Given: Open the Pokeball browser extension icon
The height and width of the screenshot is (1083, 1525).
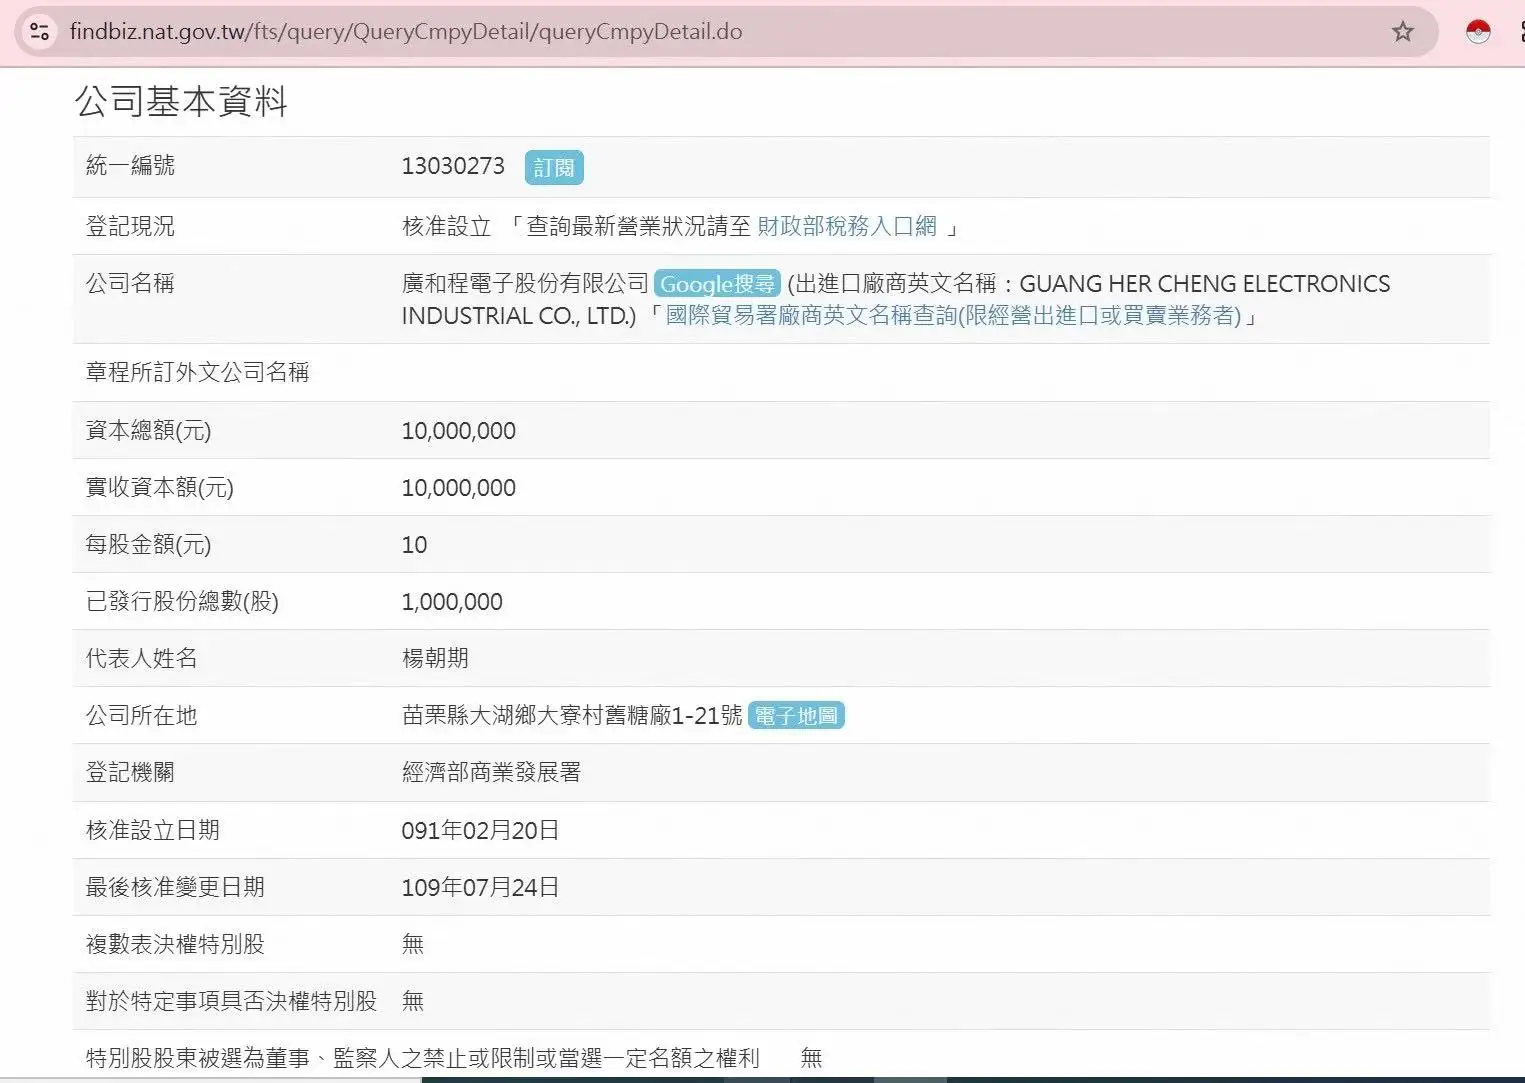Looking at the screenshot, I should (1477, 31).
